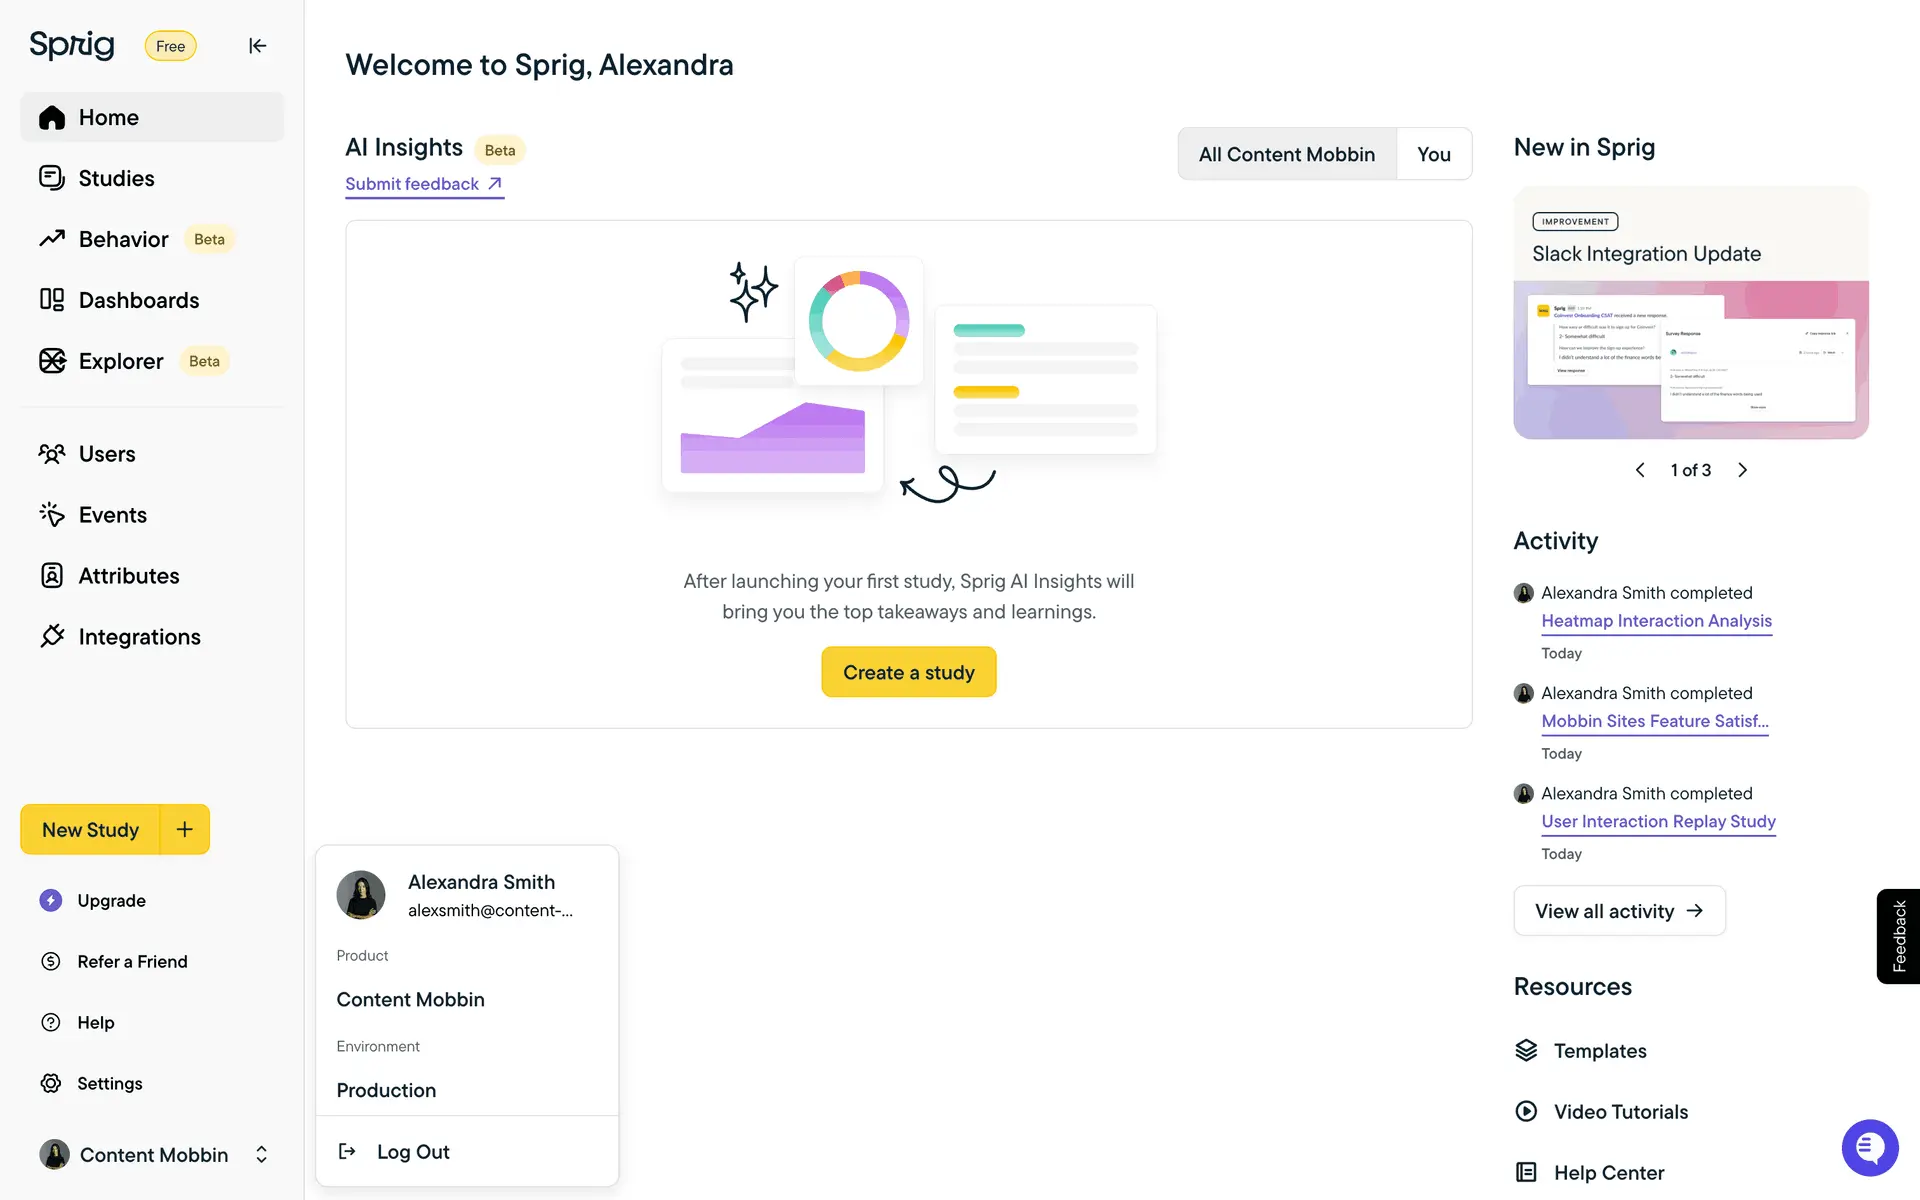Open the Submit feedback link
The image size is (1920, 1200).
423,184
